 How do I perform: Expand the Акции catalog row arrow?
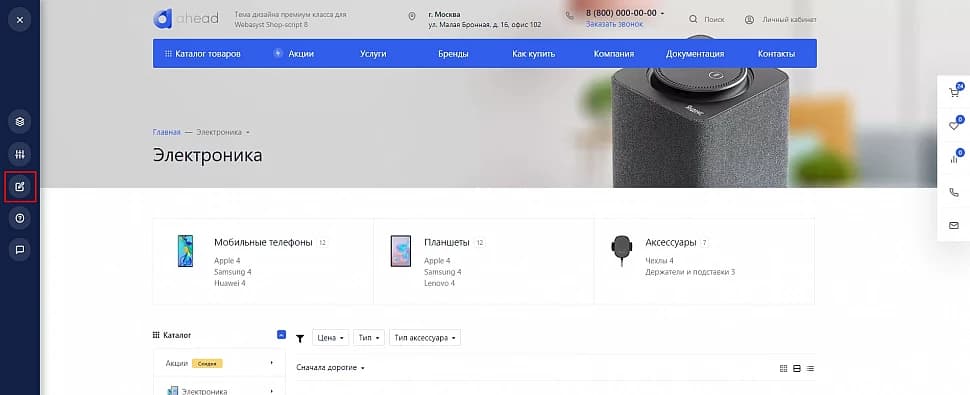click(272, 363)
